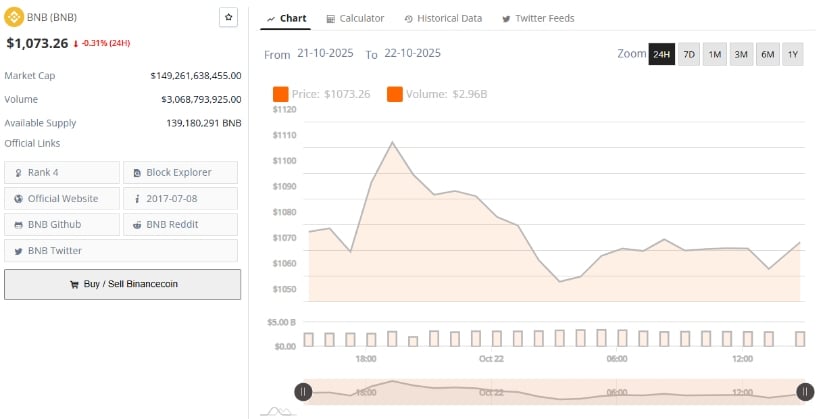
Task: Set zoom range to 1M
Action: [714, 54]
